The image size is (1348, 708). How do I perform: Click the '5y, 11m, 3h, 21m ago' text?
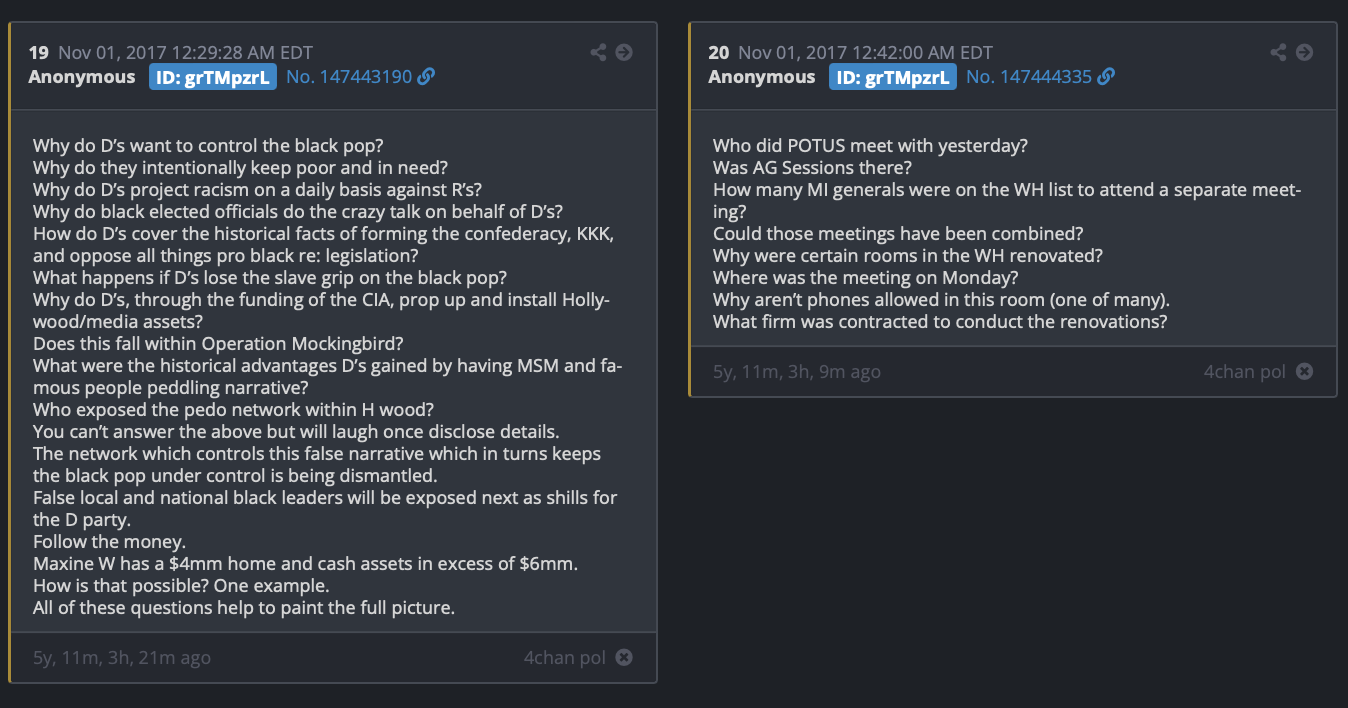point(122,657)
